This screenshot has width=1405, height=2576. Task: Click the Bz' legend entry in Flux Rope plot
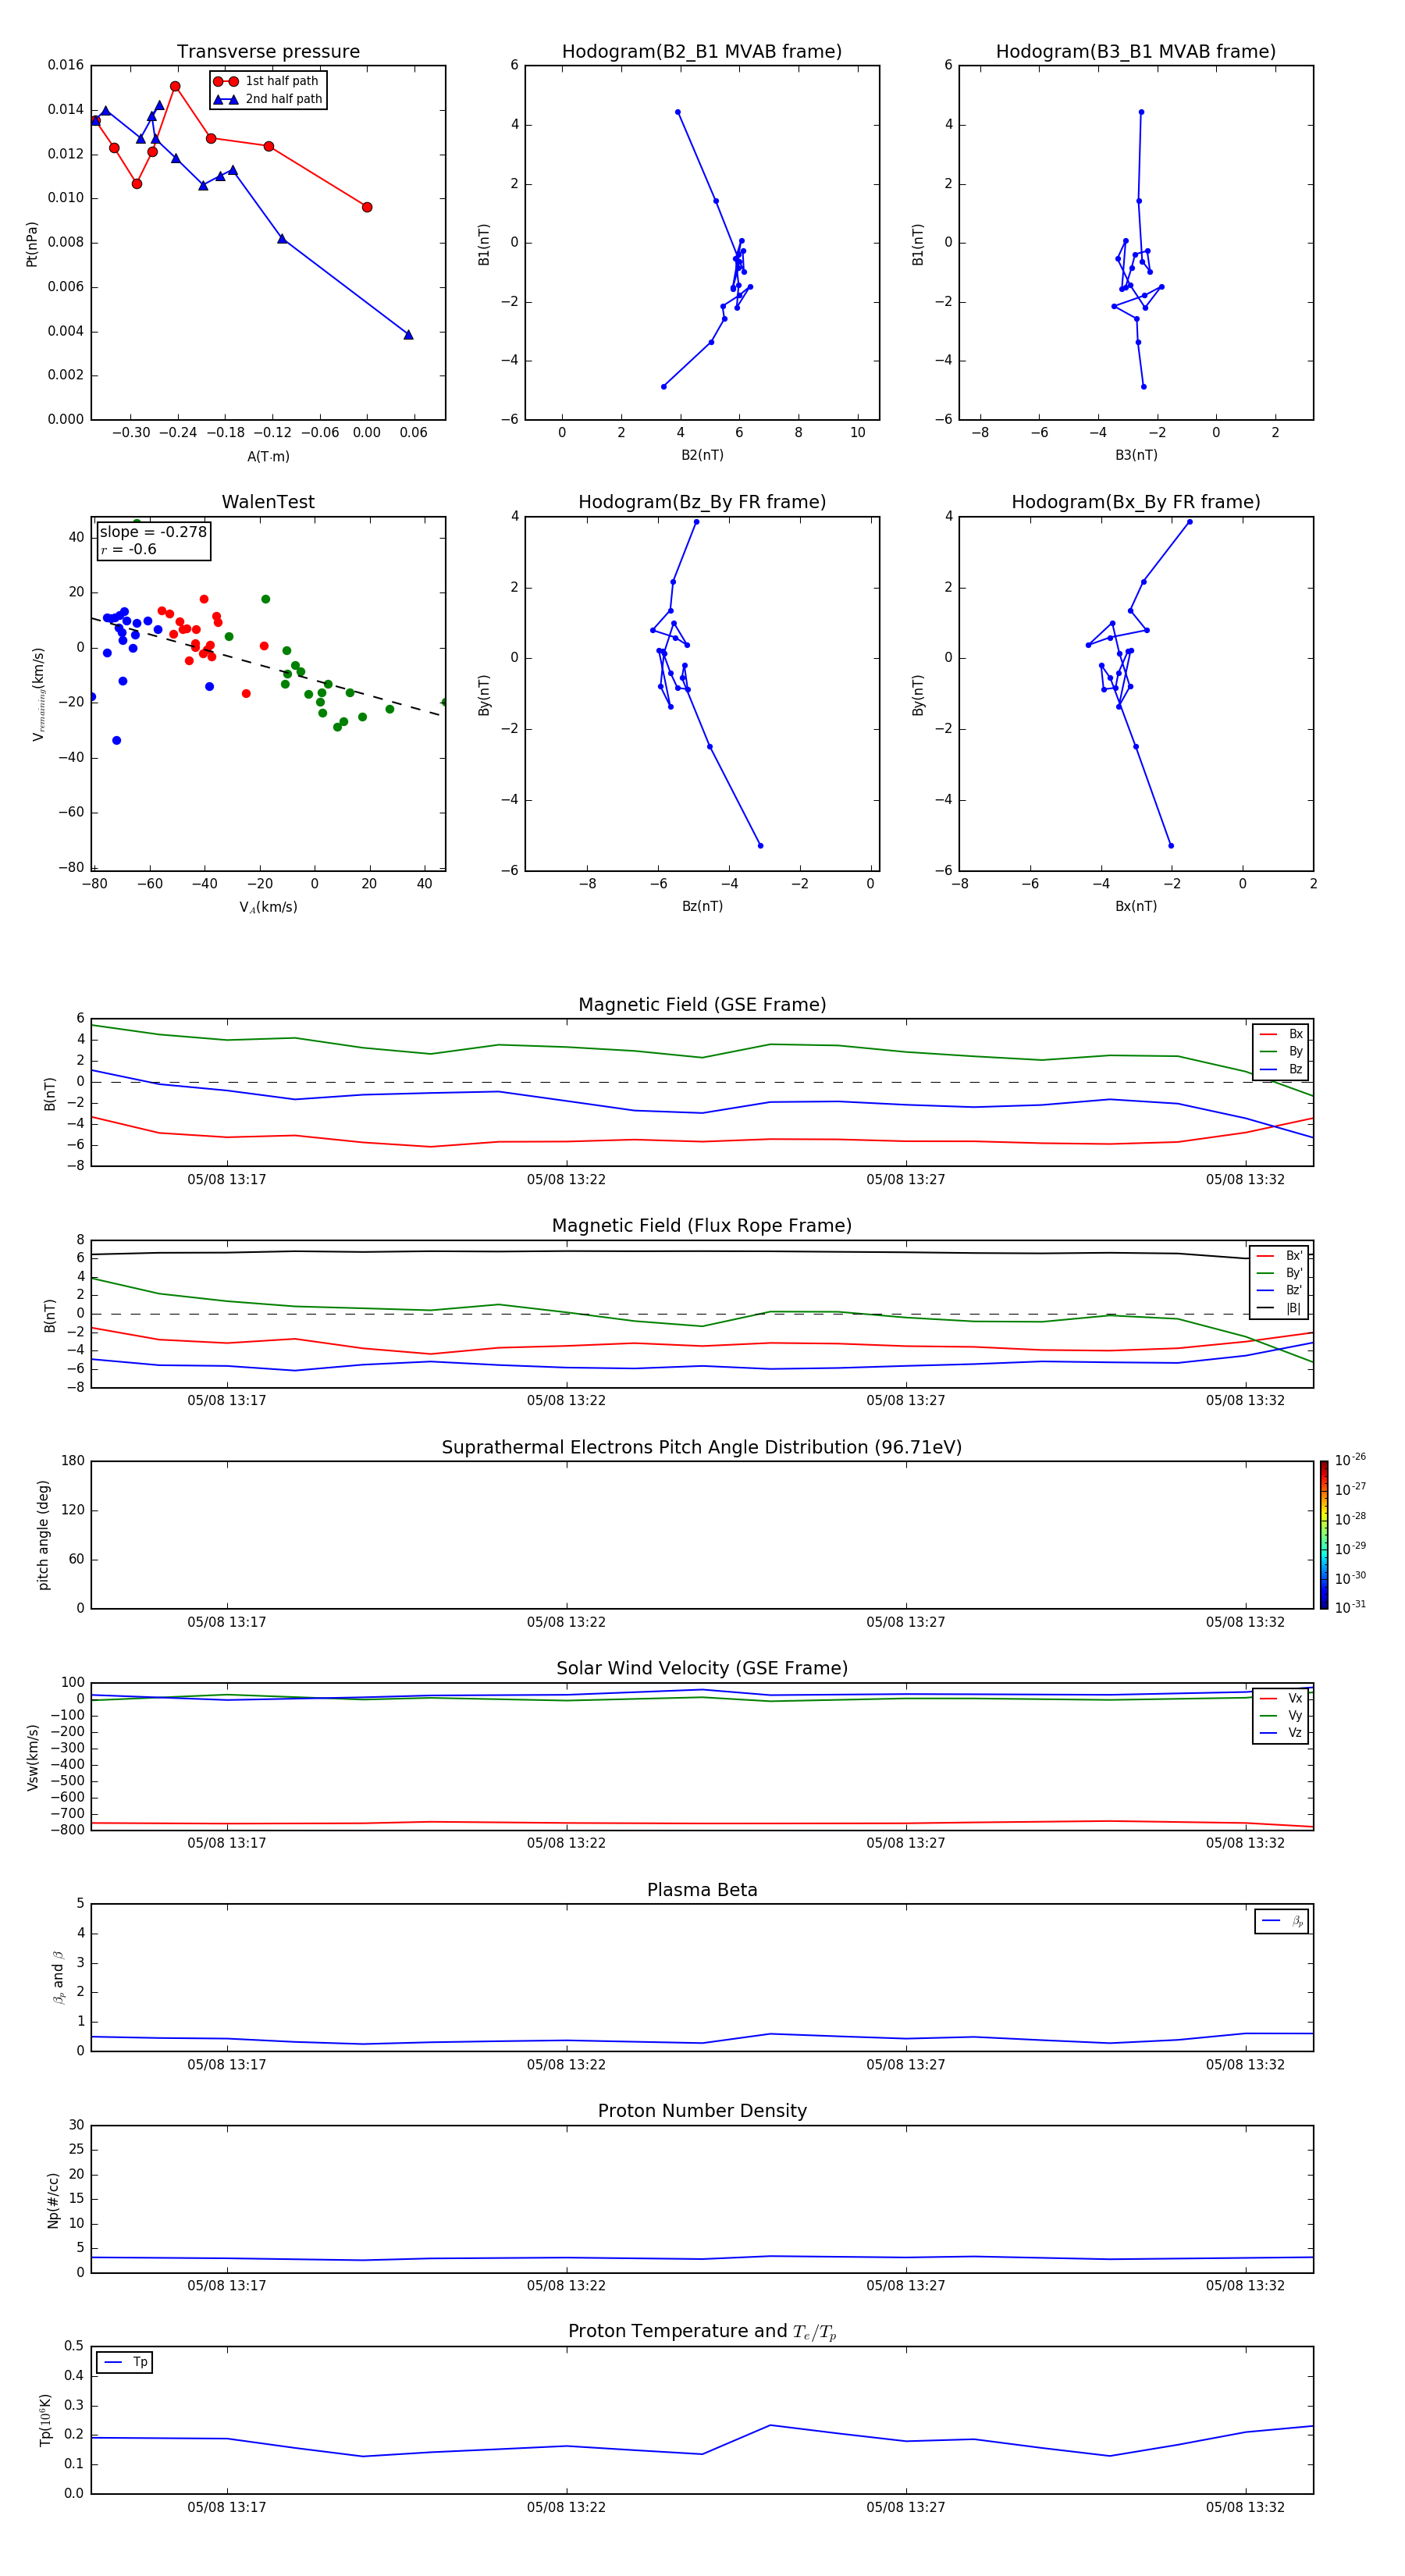pos(1280,1290)
